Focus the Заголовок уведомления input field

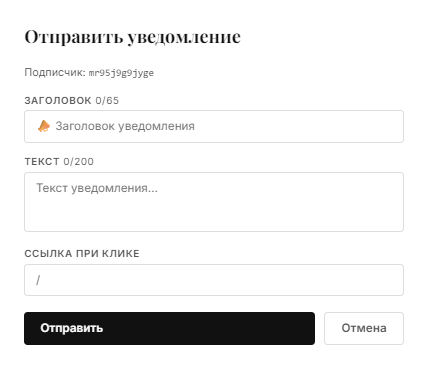click(x=214, y=126)
